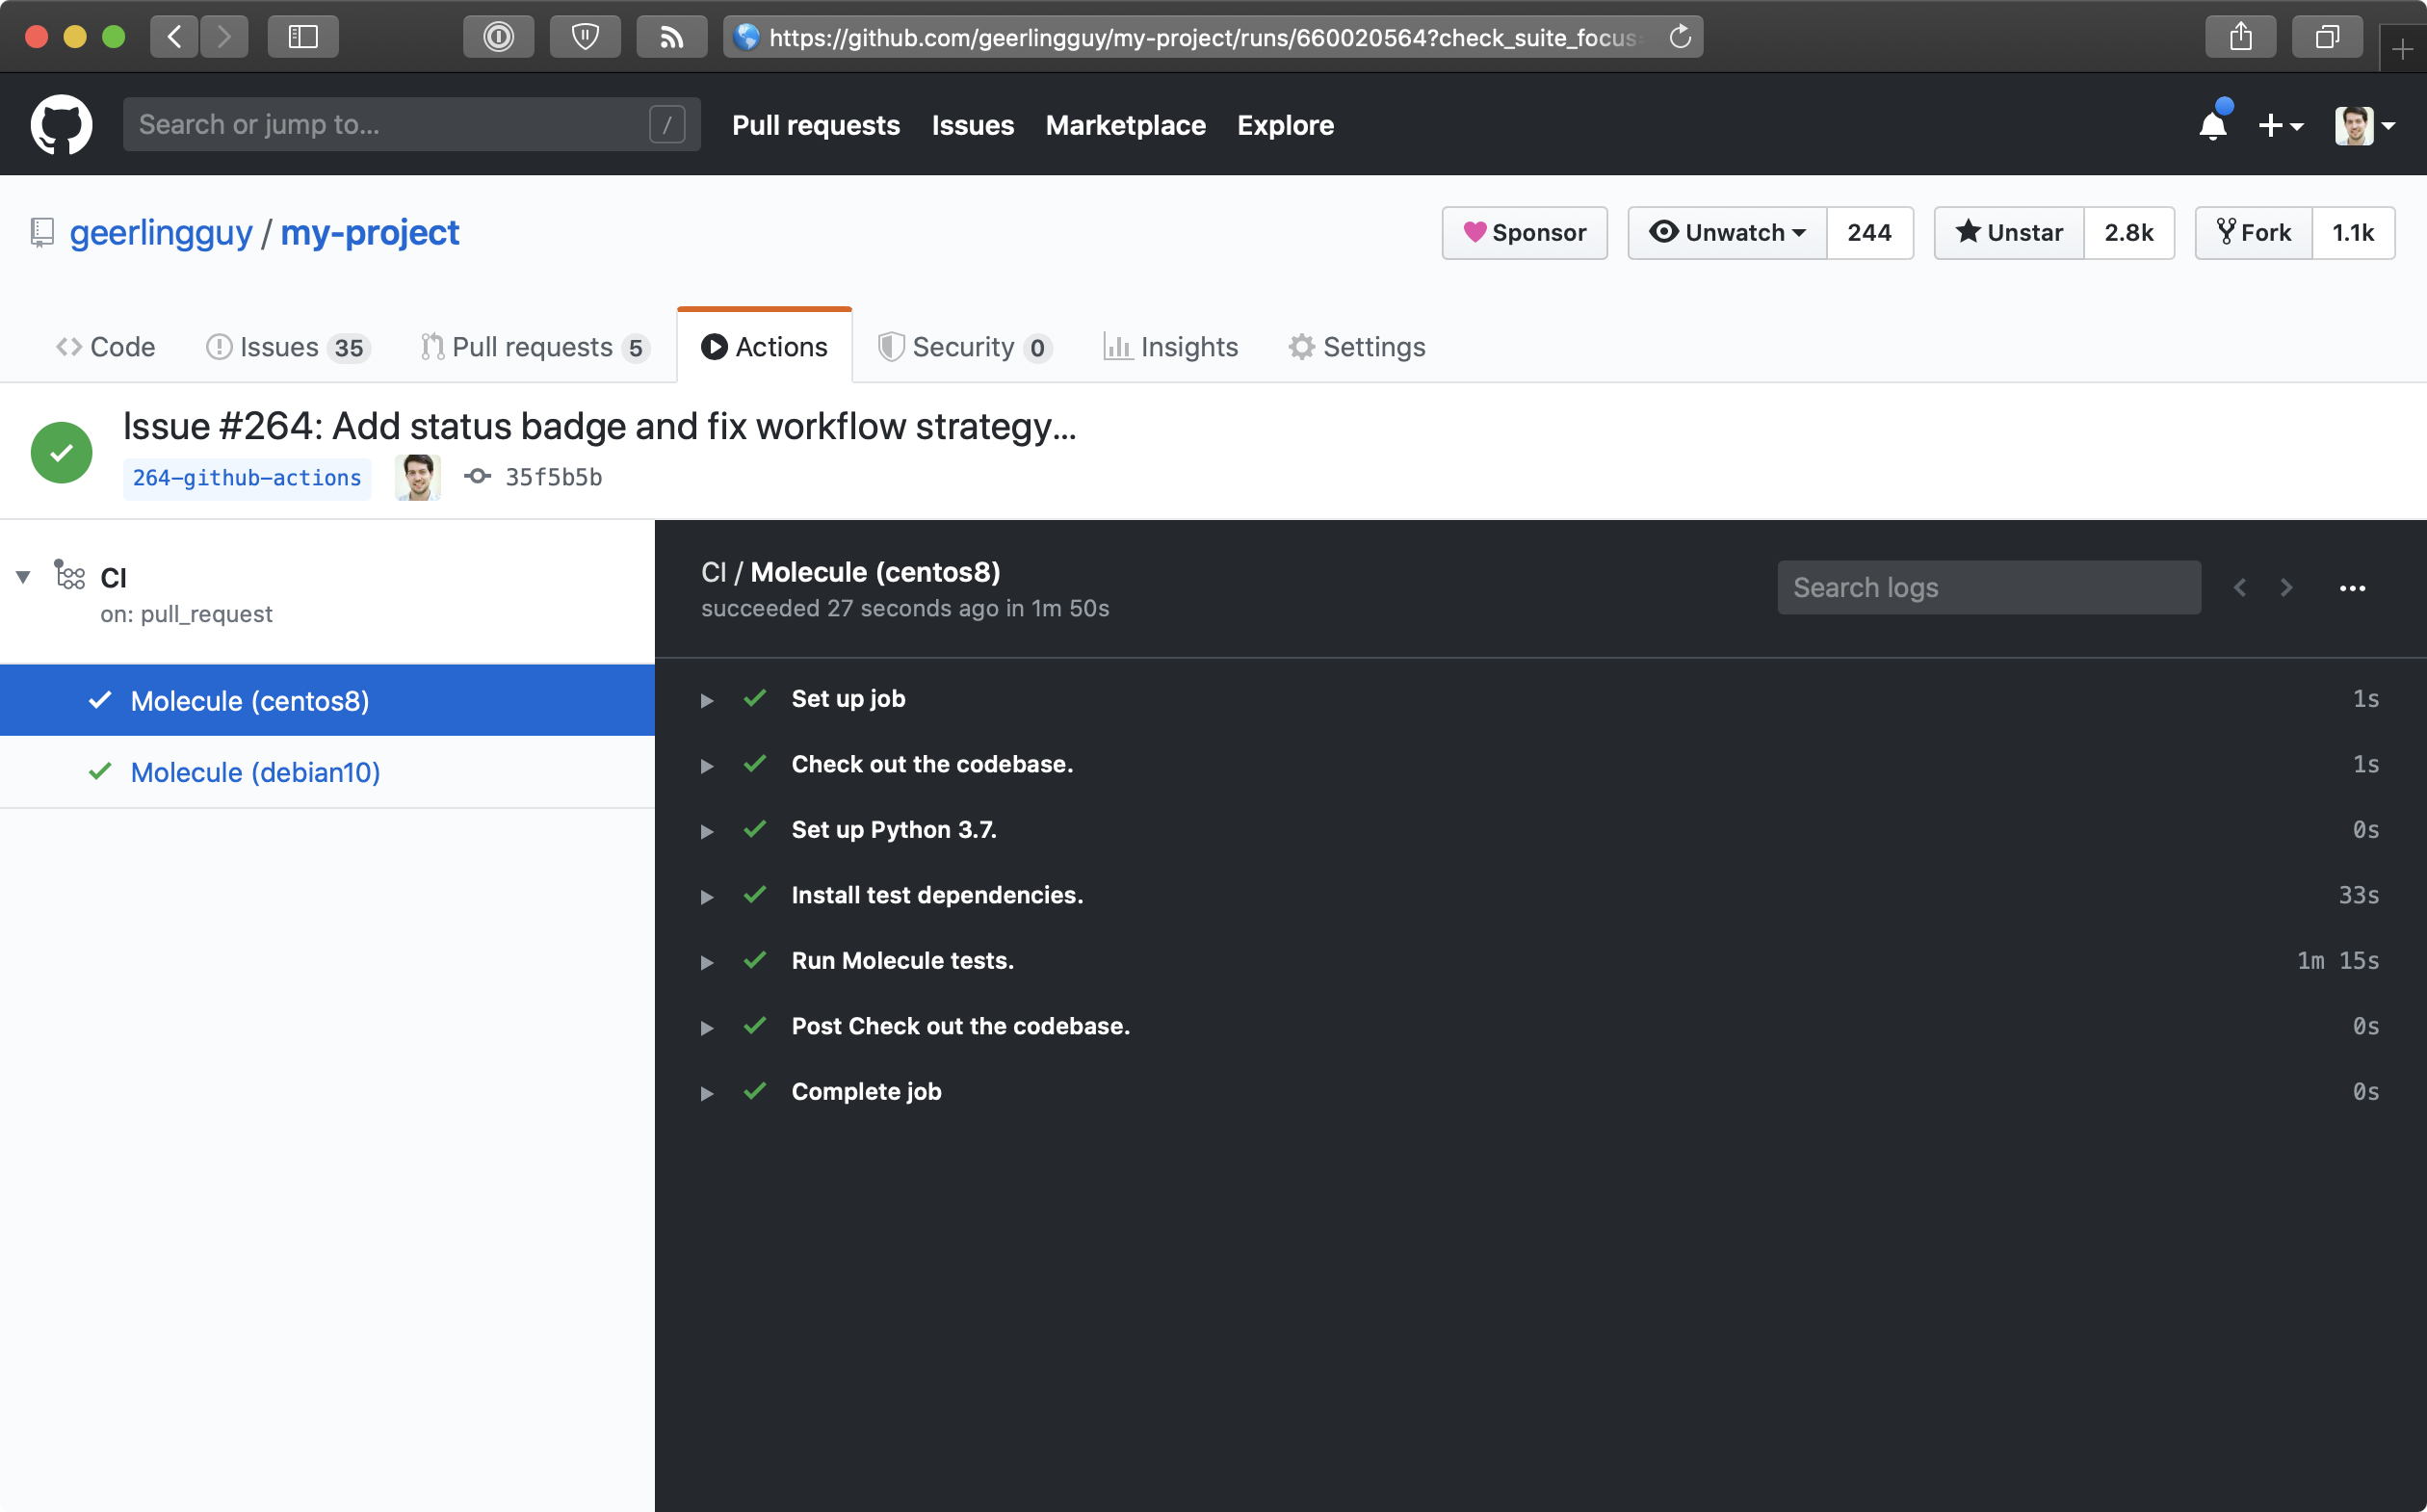Expand the Run Molecule tests step

[x=707, y=962]
